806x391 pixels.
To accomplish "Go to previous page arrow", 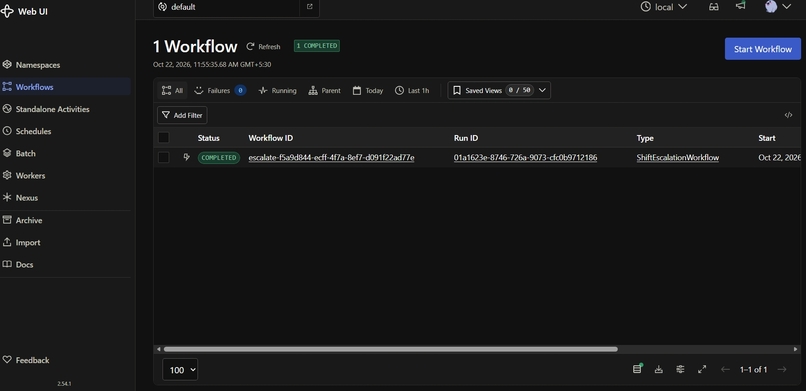I will pos(725,369).
